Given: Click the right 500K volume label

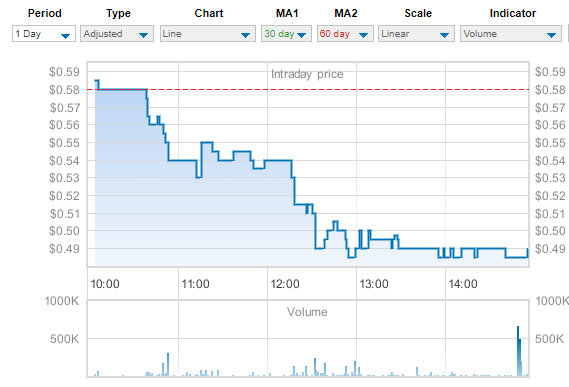Looking at the screenshot, I should coord(549,339).
